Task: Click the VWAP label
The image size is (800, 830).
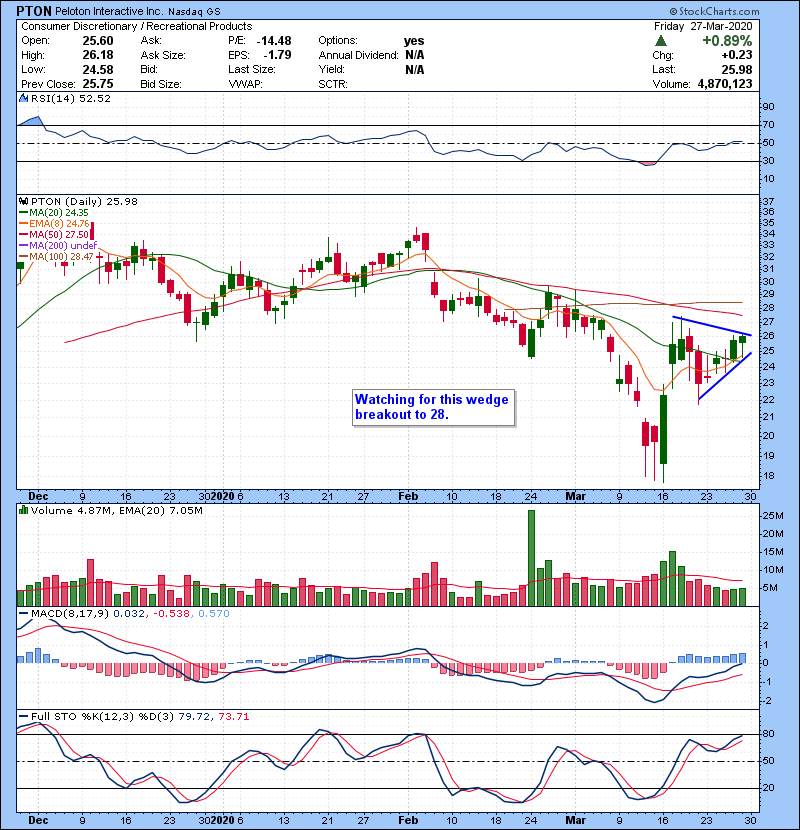Action: [x=245, y=84]
